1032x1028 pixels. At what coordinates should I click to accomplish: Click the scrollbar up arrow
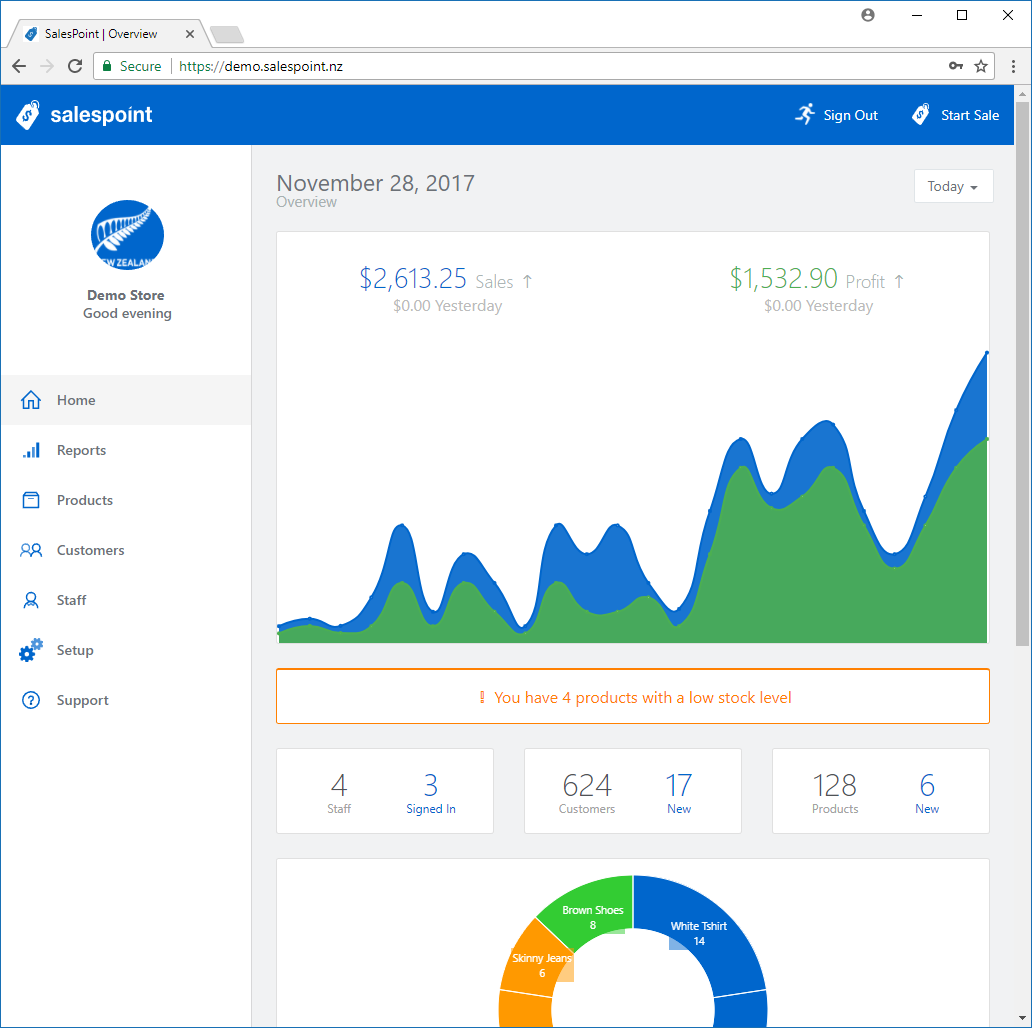click(1022, 93)
